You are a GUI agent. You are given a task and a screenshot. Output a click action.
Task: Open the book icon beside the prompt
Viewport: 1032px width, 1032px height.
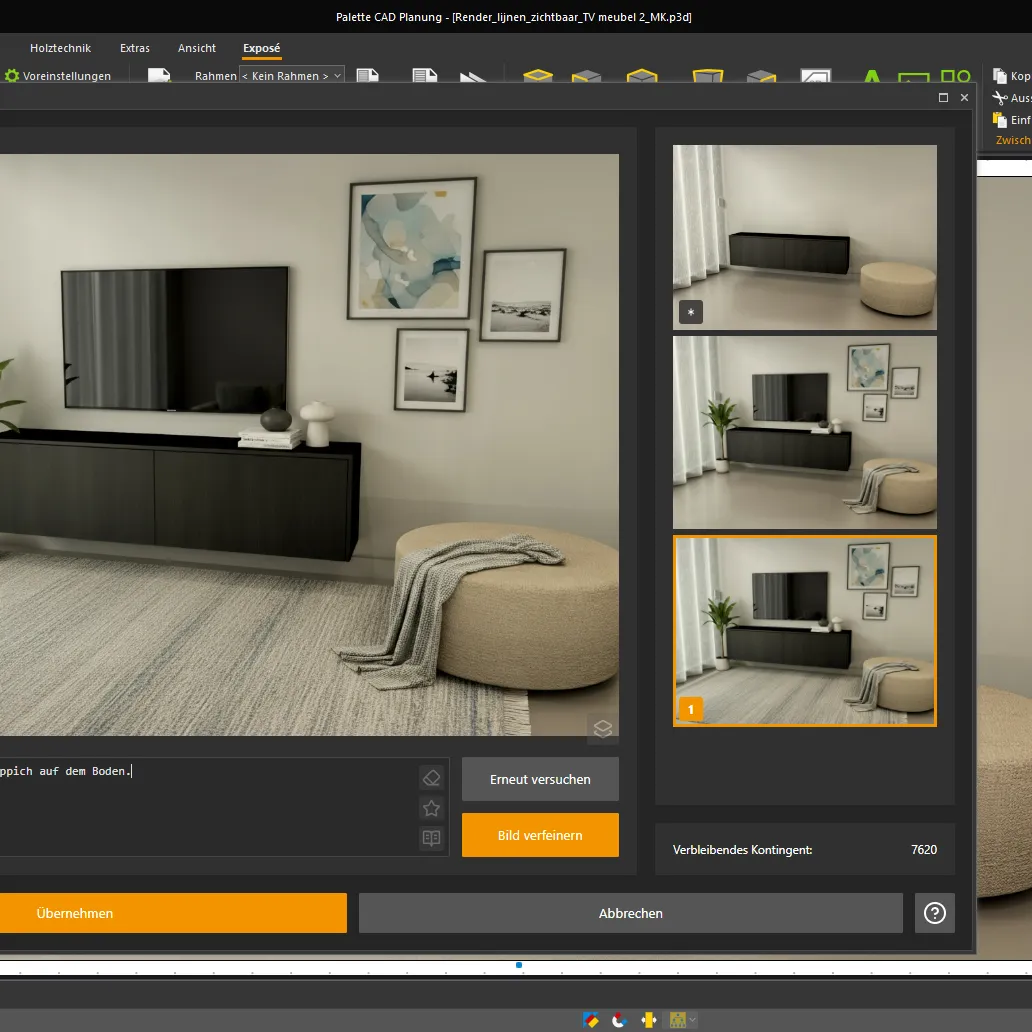coord(431,838)
